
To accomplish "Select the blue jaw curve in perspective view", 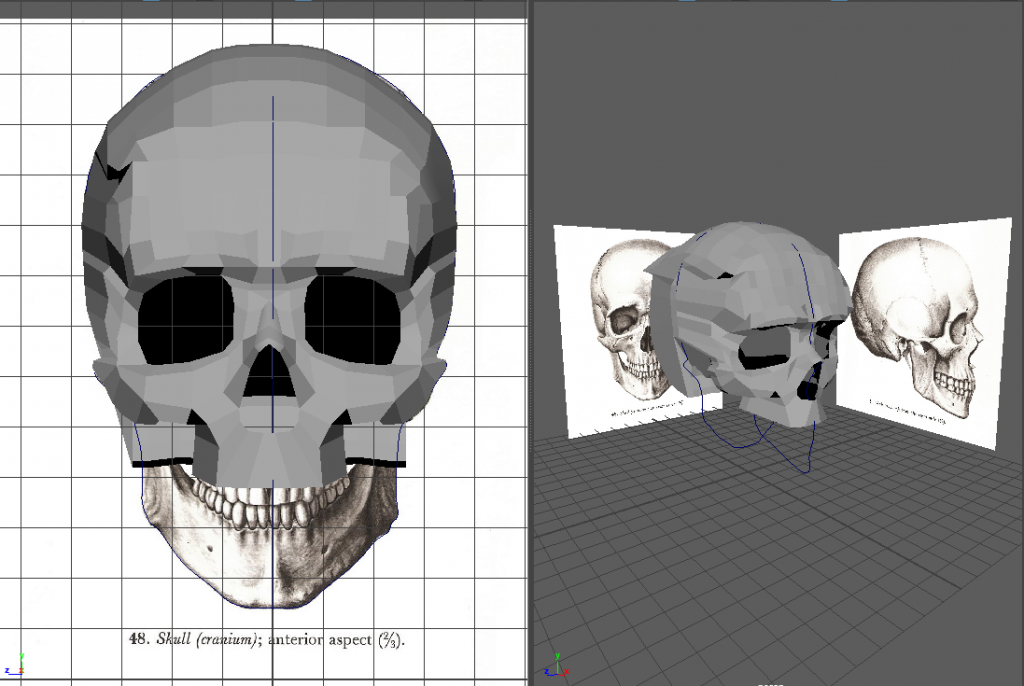I will click(x=740, y=440).
